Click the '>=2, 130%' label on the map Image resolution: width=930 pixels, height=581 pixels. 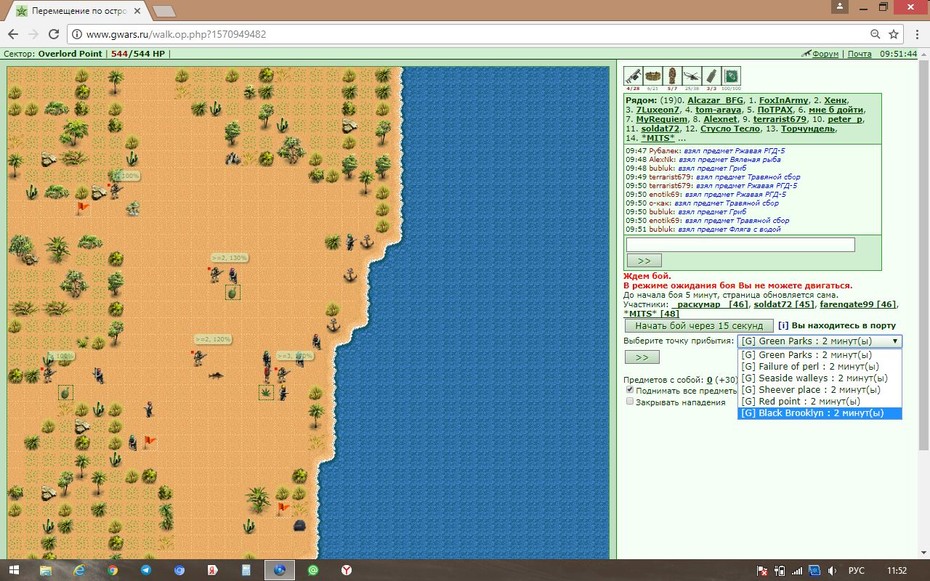(x=230, y=258)
